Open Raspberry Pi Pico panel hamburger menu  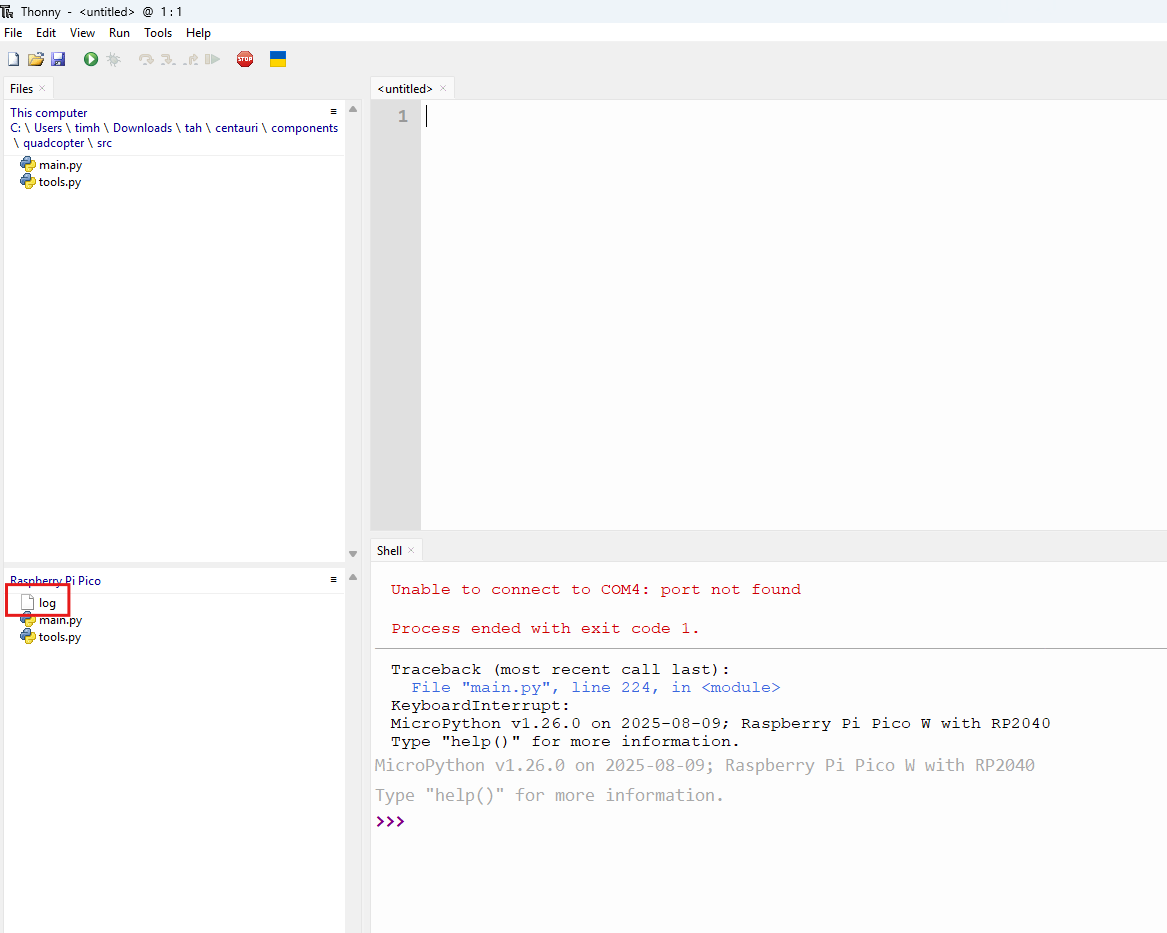[x=333, y=580]
